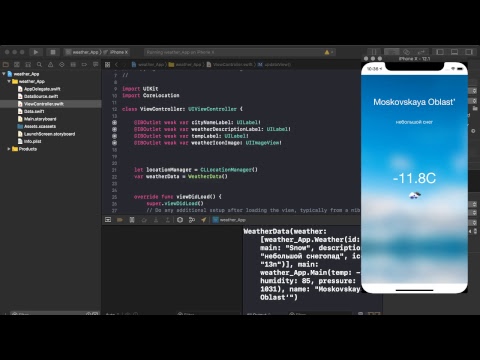Click -11.8C temperature in Simulator
This screenshot has height=360, width=480.
pos(414,178)
